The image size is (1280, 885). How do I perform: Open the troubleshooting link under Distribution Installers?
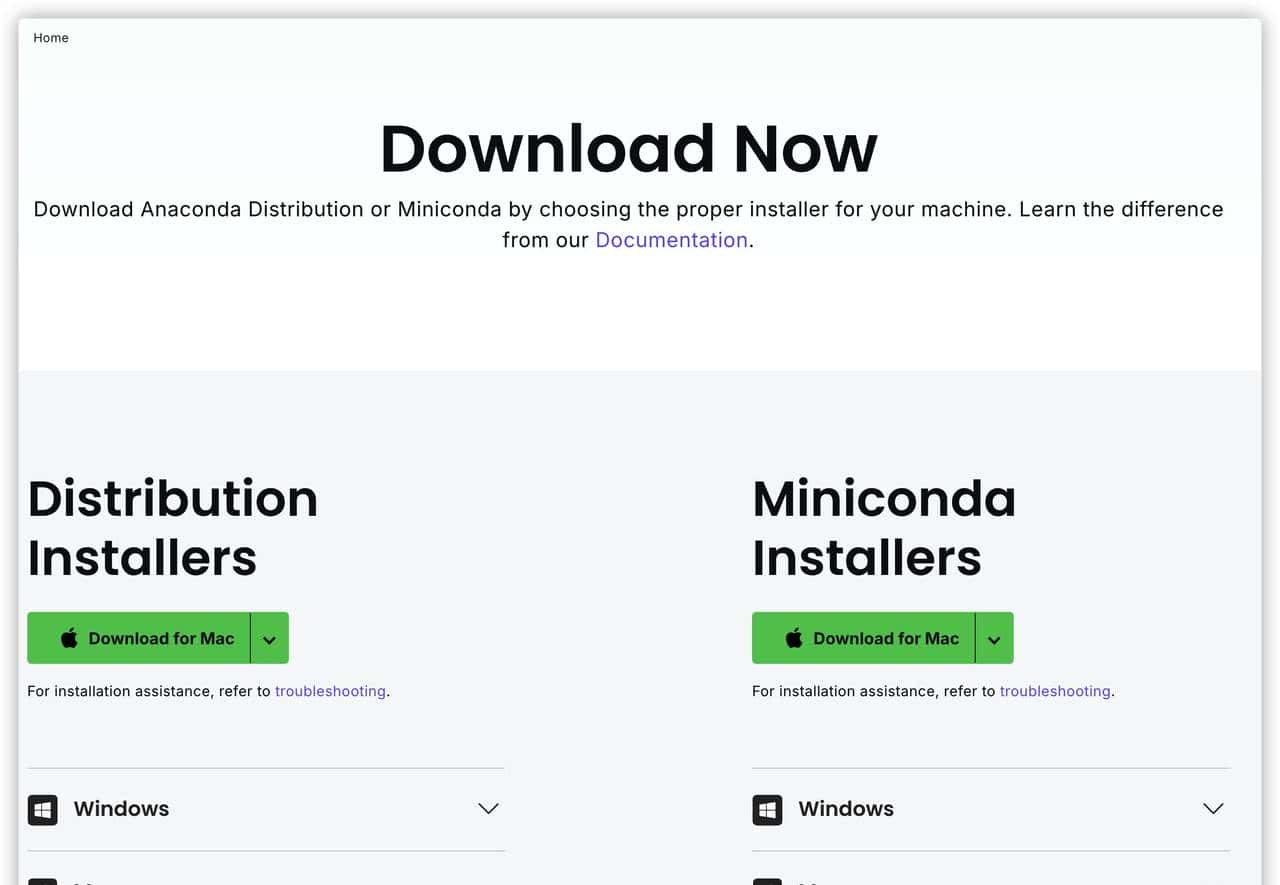[x=330, y=691]
